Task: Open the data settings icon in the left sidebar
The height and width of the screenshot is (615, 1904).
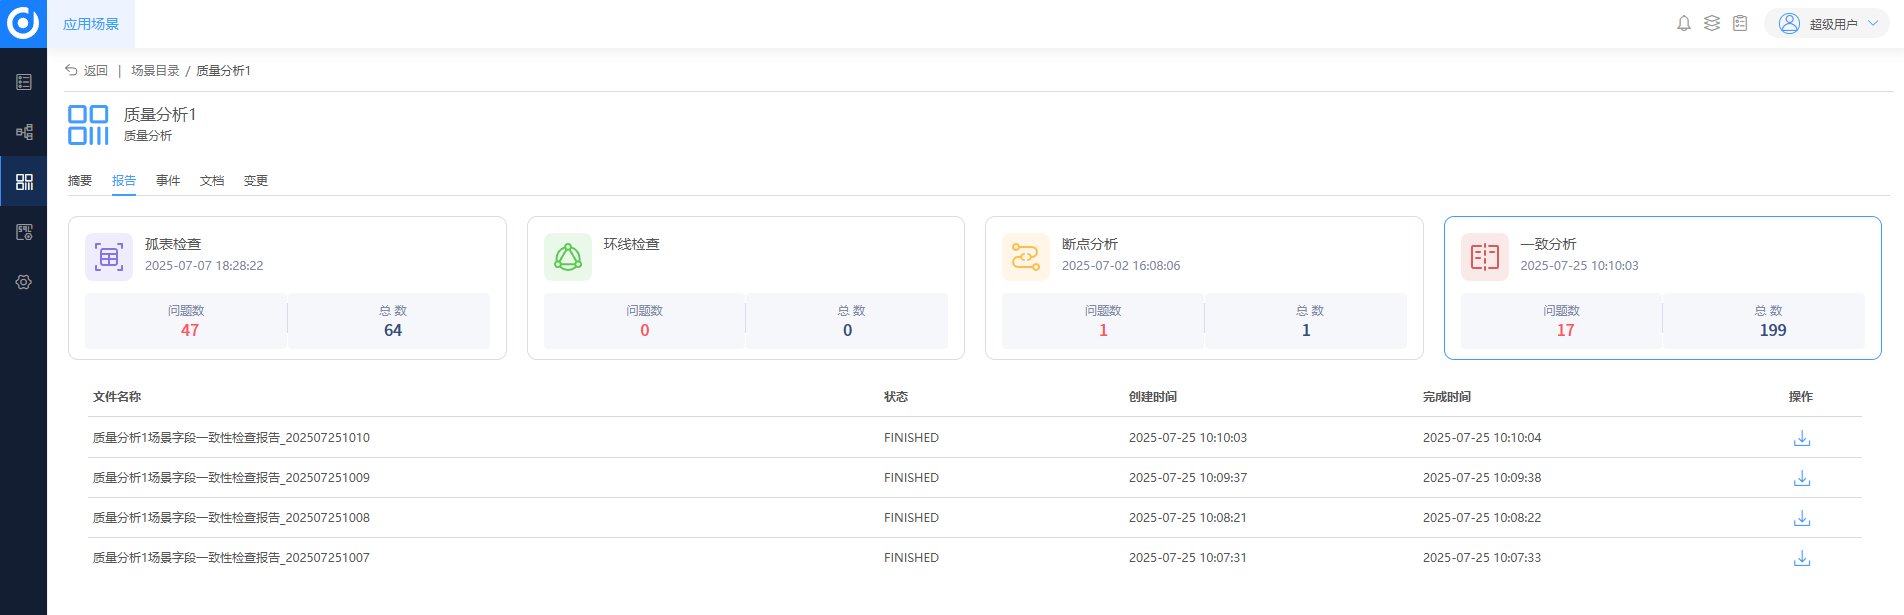Action: (x=24, y=232)
